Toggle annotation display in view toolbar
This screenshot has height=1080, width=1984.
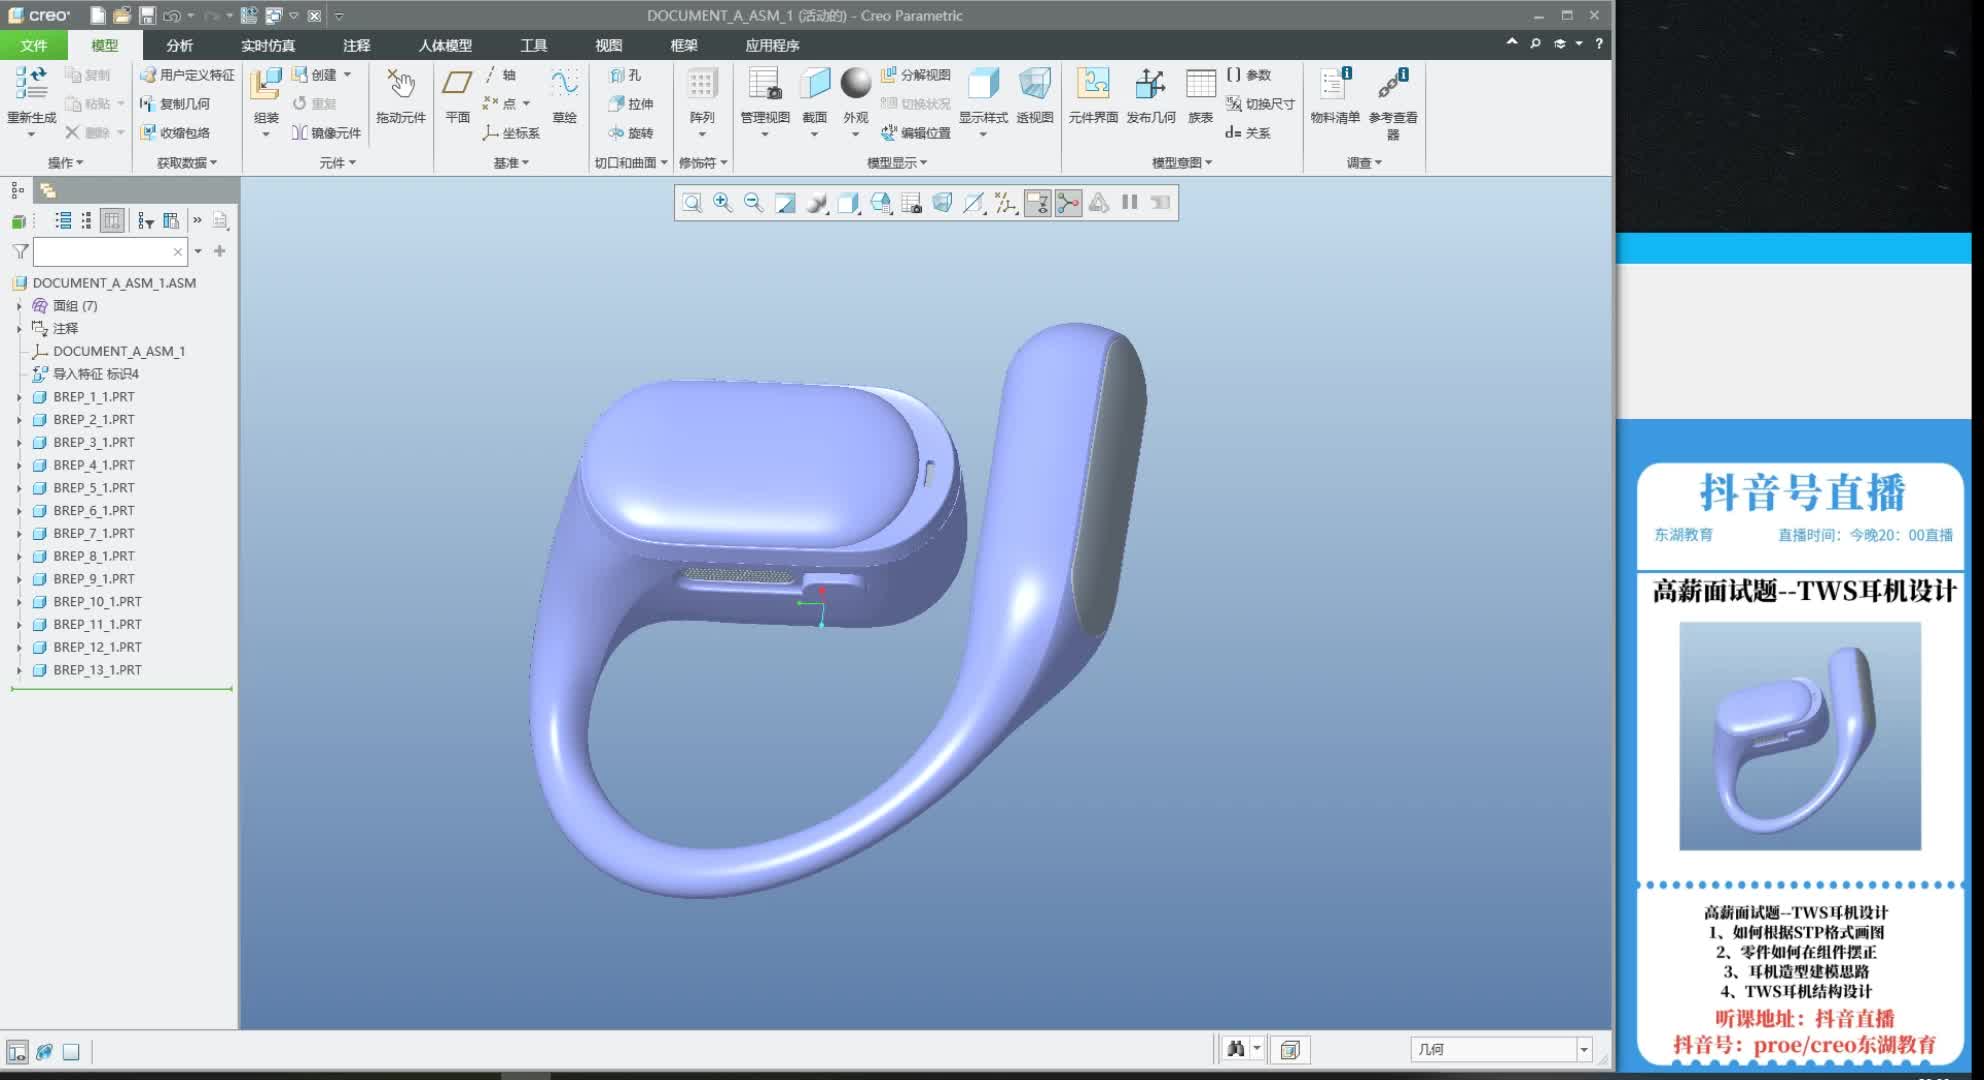coord(1037,203)
